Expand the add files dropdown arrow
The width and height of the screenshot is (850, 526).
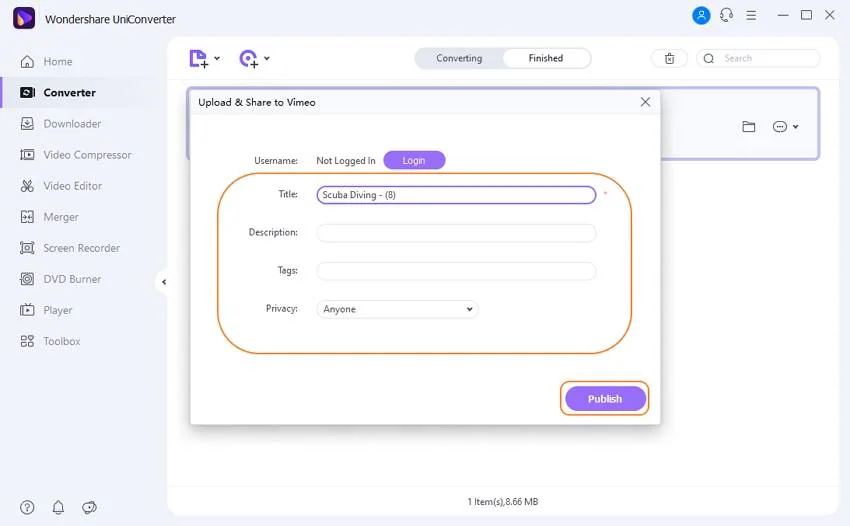pyautogui.click(x=217, y=59)
